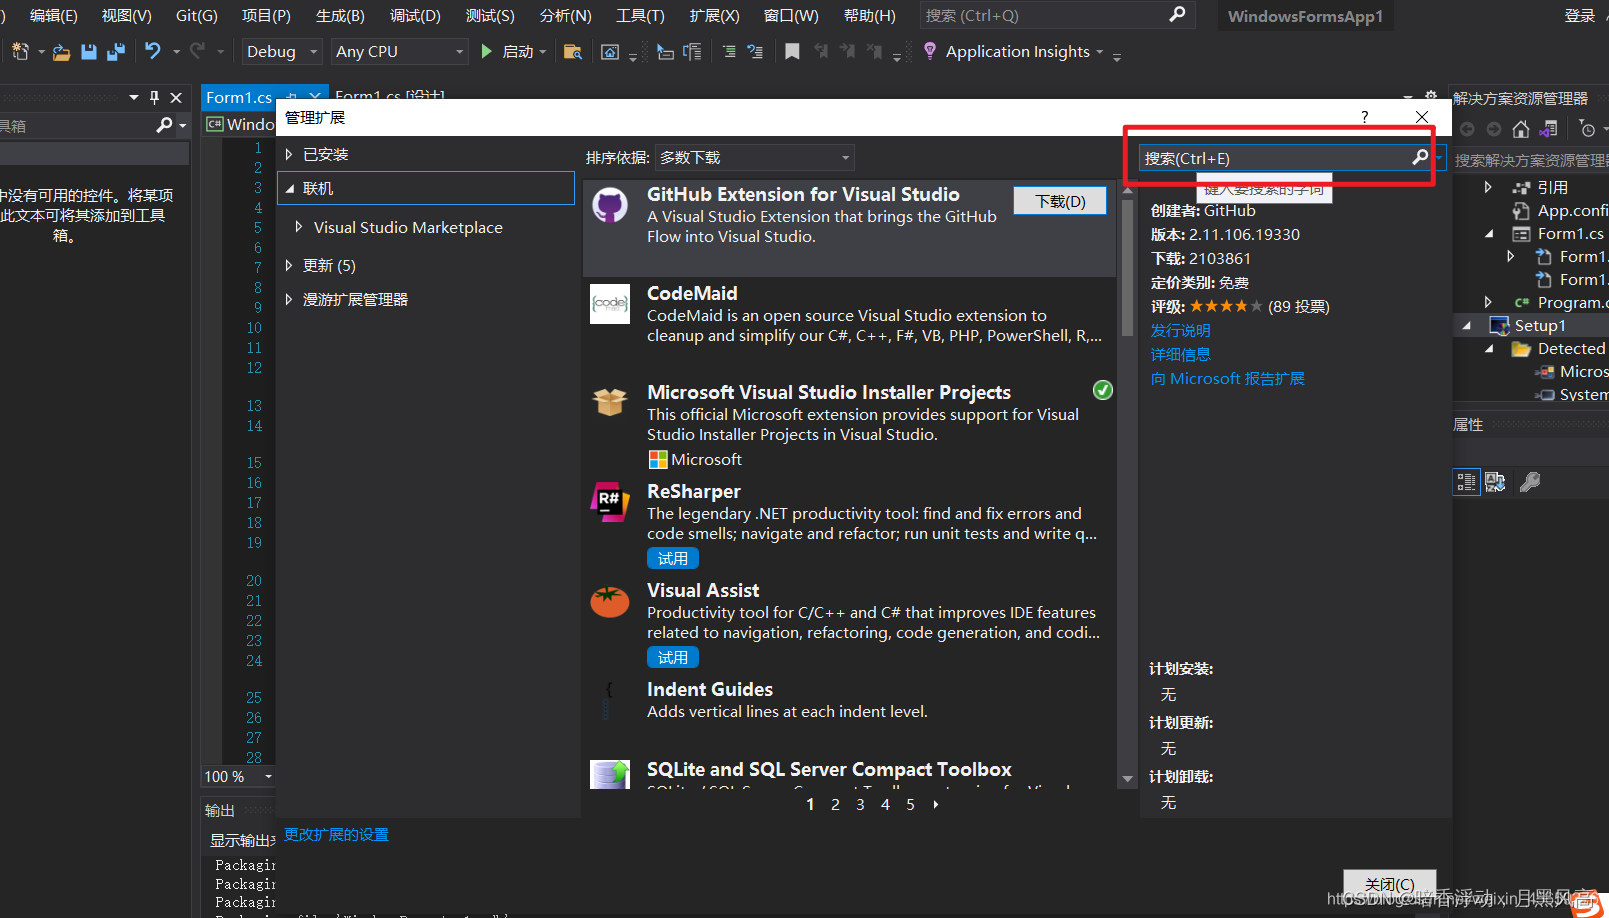Viewport: 1609px width, 918px height.
Task: Open the 编辑(E) menu
Action: click(x=54, y=15)
